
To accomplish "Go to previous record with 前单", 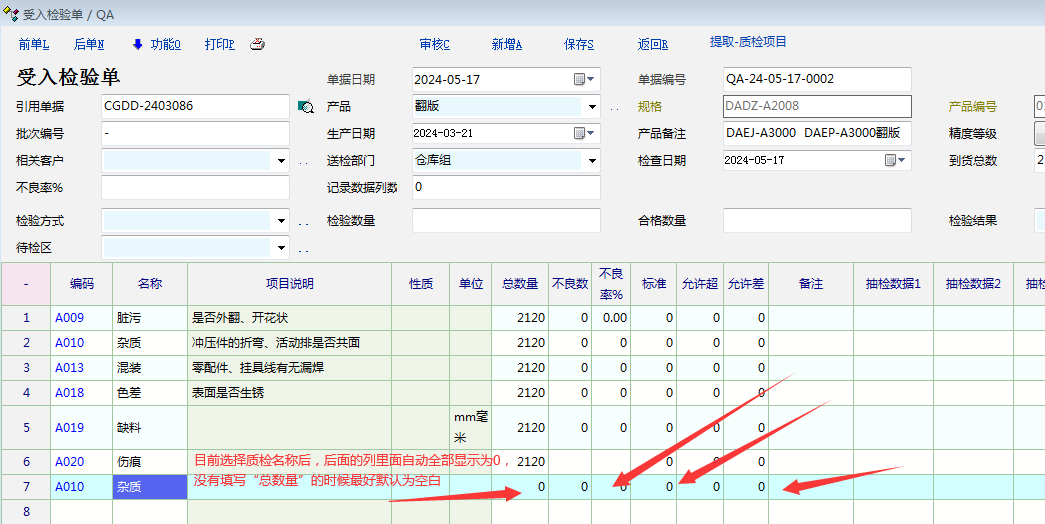I will (x=33, y=44).
